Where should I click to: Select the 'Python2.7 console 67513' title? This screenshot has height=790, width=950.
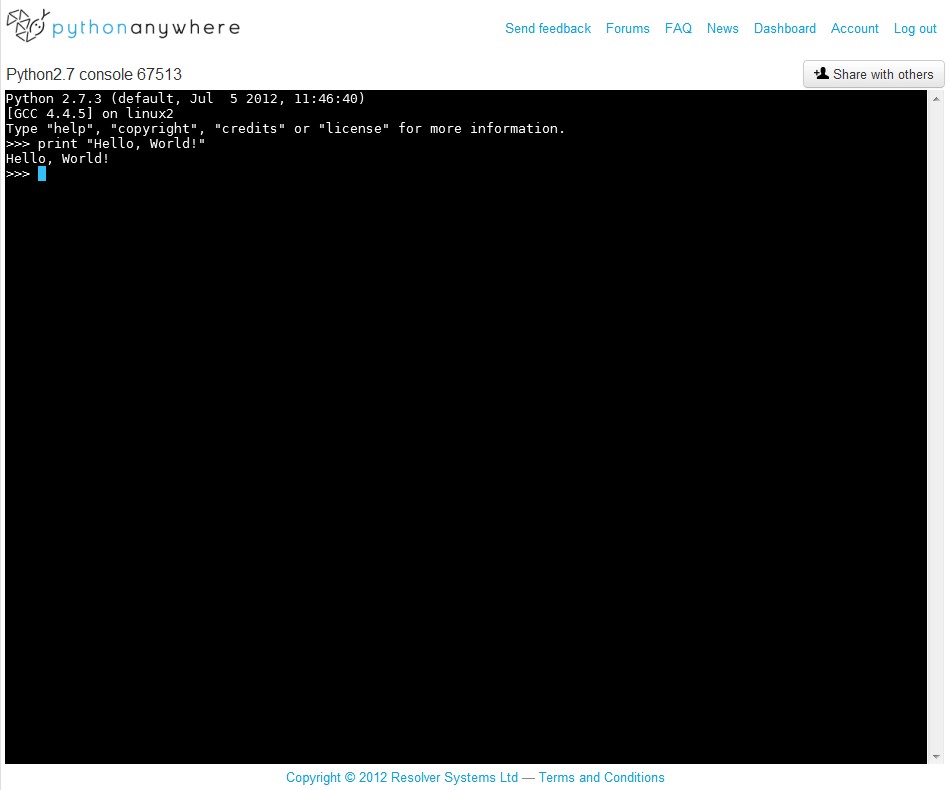tap(95, 74)
